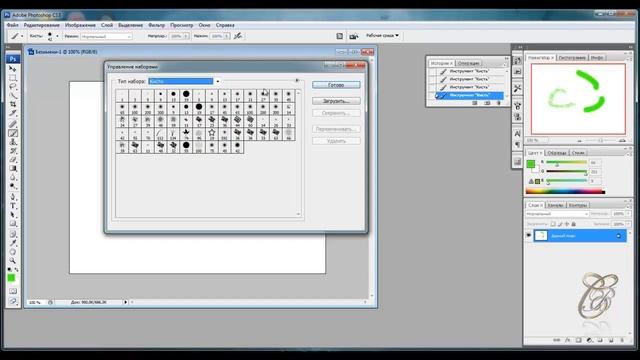Select the Clone Stamp tool
The image size is (640, 360).
click(x=13, y=142)
